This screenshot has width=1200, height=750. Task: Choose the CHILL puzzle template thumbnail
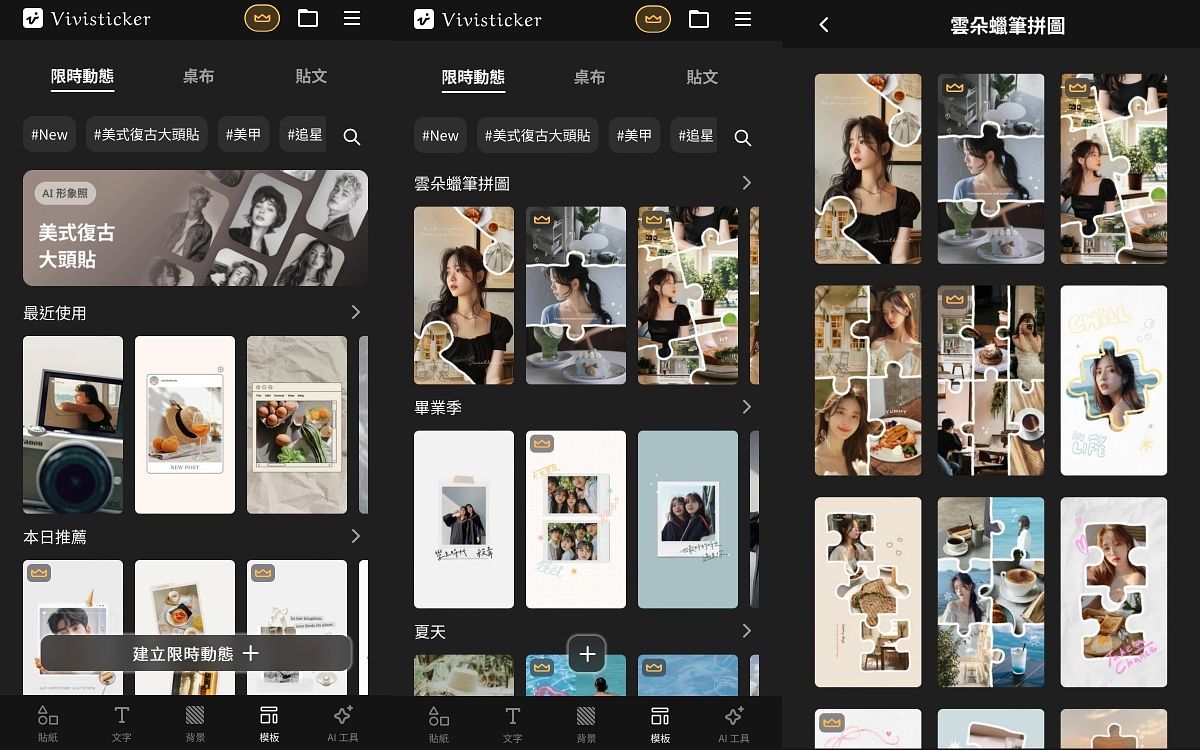click(1113, 380)
